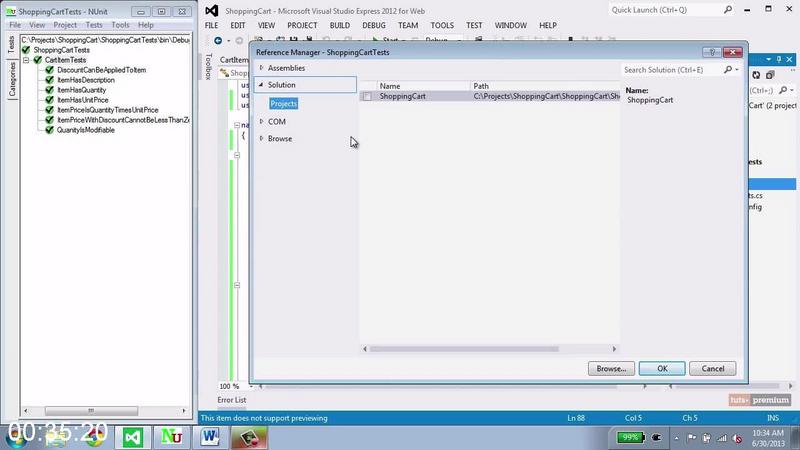Tick the ShoppingCart project checkbox
The height and width of the screenshot is (450, 800).
pyautogui.click(x=367, y=96)
